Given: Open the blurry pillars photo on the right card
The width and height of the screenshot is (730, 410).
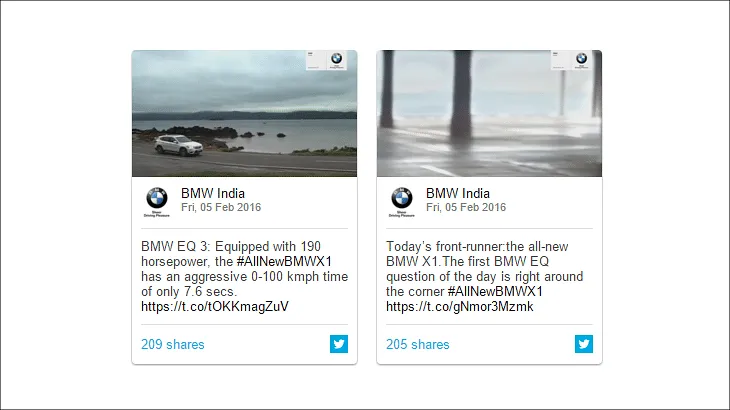Looking at the screenshot, I should 489,113.
